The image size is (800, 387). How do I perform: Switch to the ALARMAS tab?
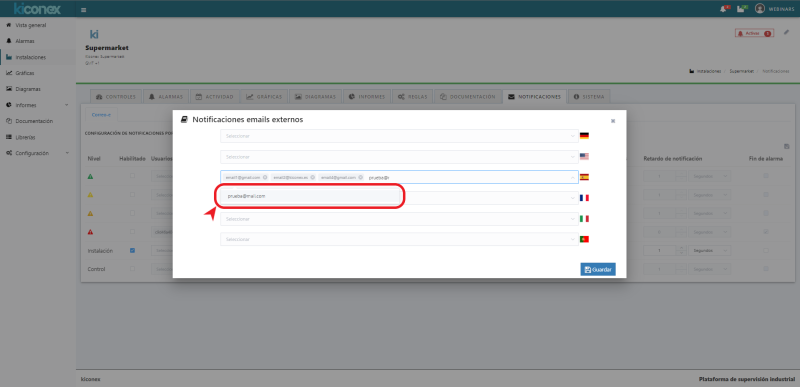(166, 96)
